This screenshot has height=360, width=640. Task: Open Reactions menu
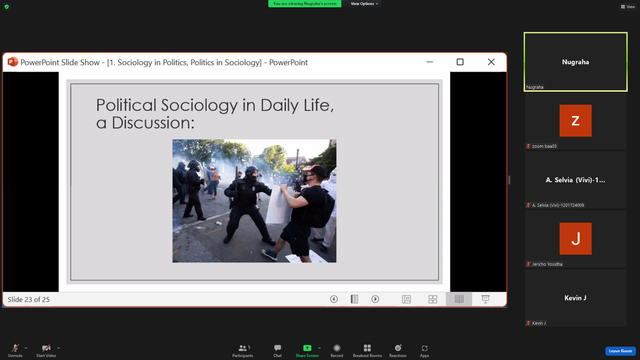398,350
